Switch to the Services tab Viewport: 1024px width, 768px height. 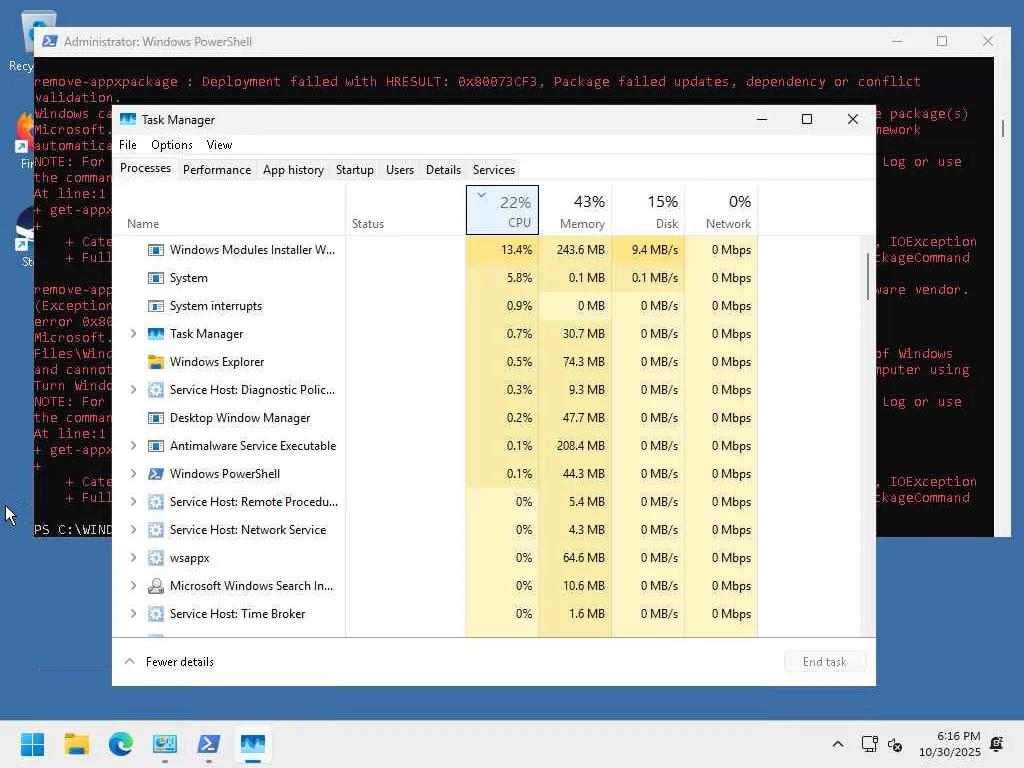[494, 170]
